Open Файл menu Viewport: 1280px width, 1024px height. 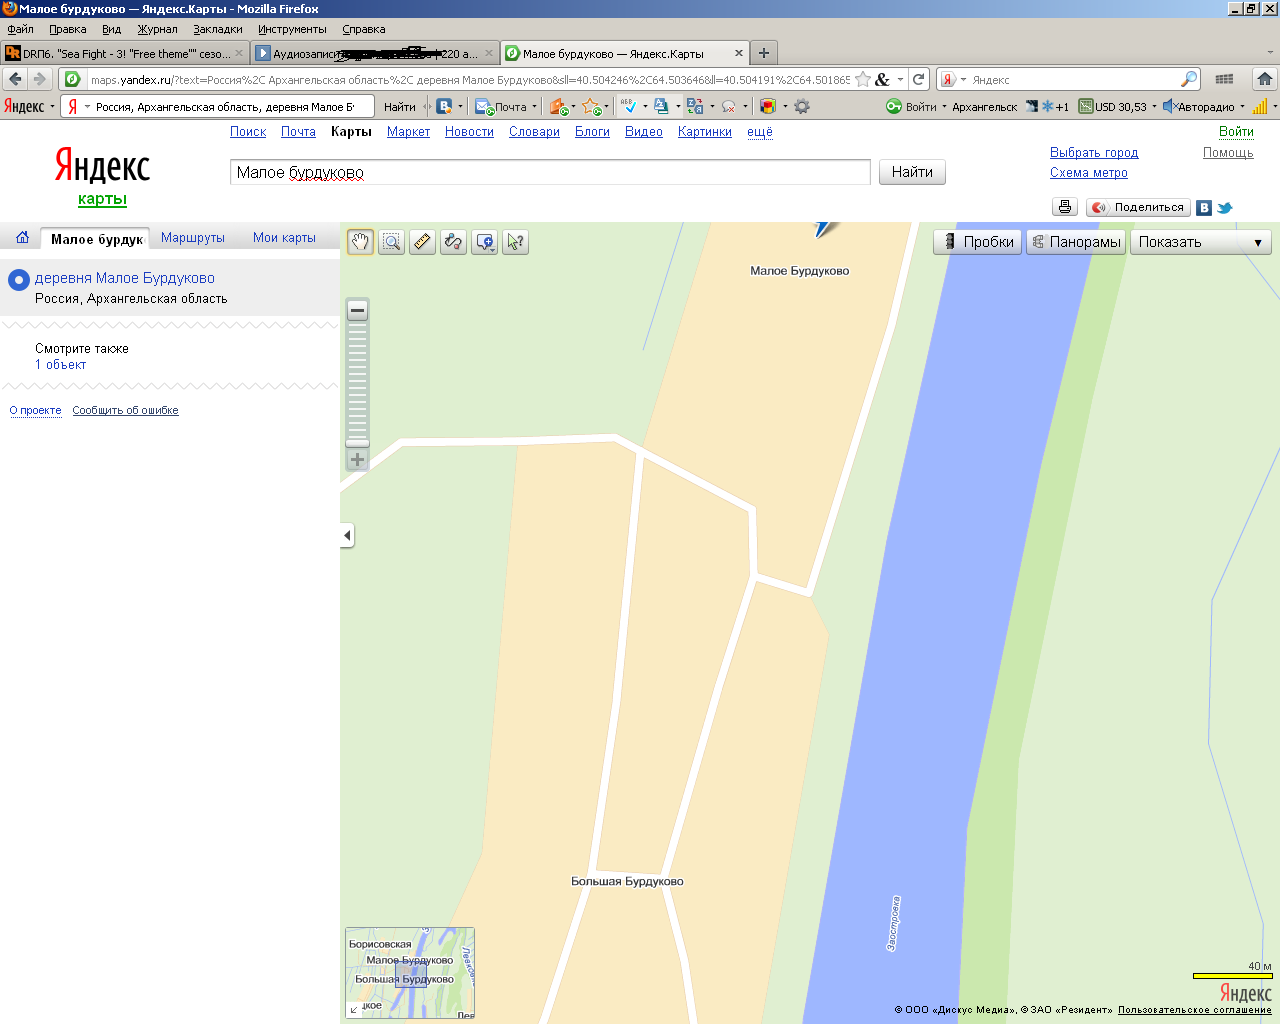coord(21,29)
